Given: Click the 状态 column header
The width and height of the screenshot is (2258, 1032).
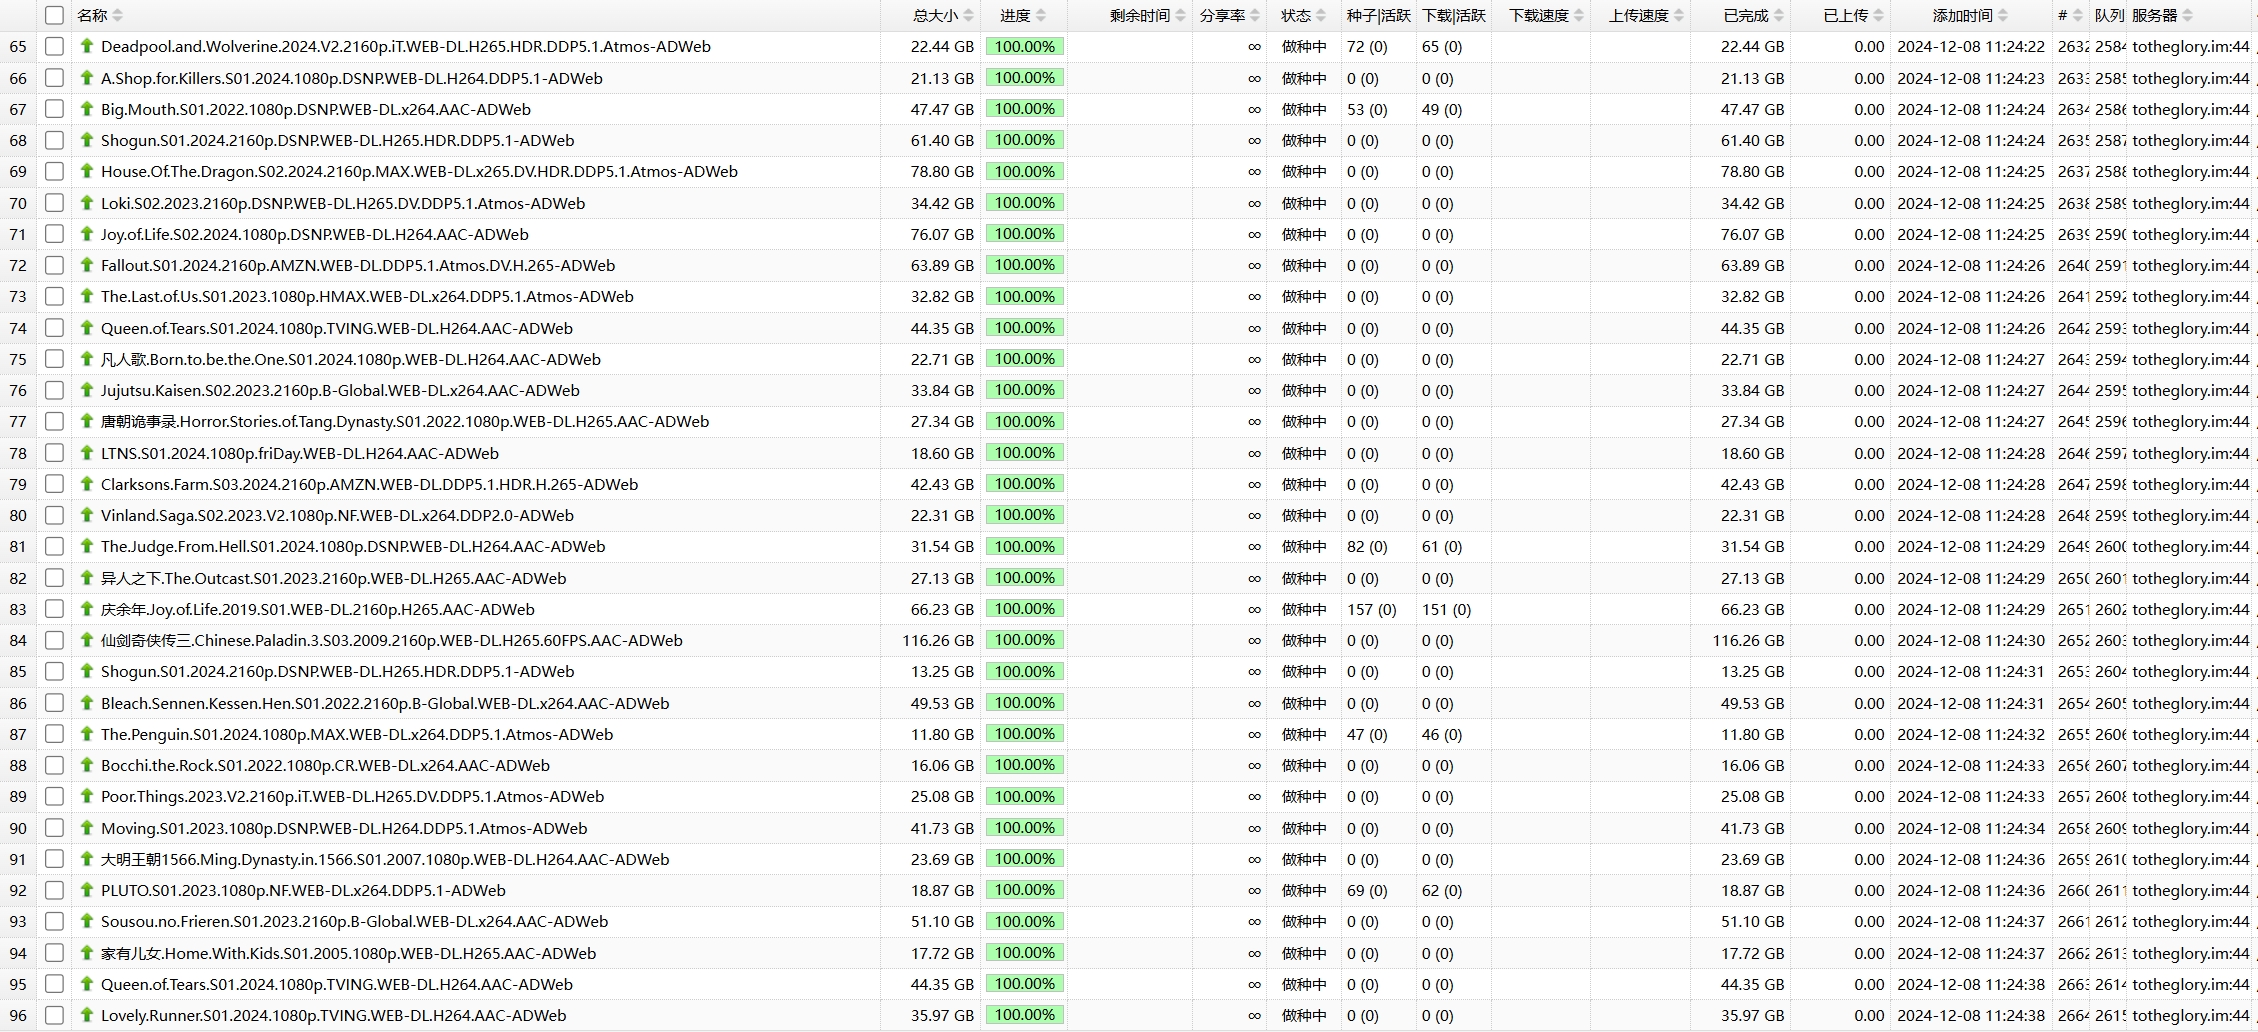Looking at the screenshot, I should point(1296,15).
